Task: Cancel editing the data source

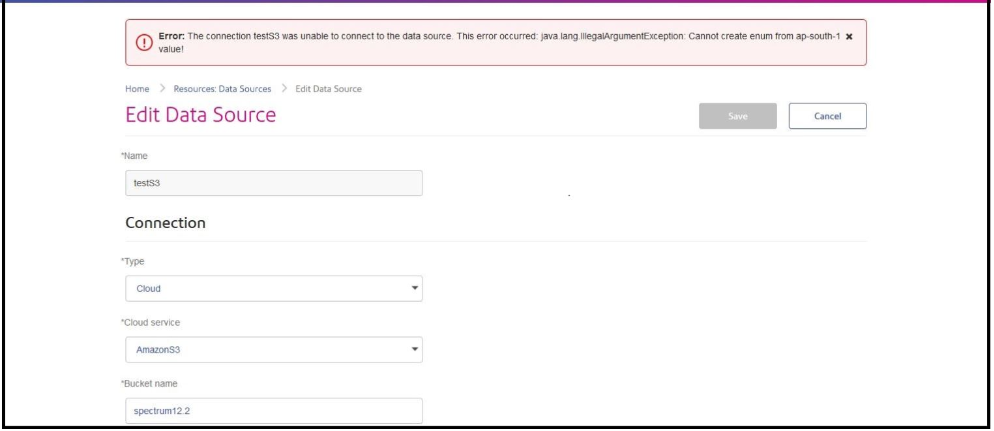Action: [827, 116]
